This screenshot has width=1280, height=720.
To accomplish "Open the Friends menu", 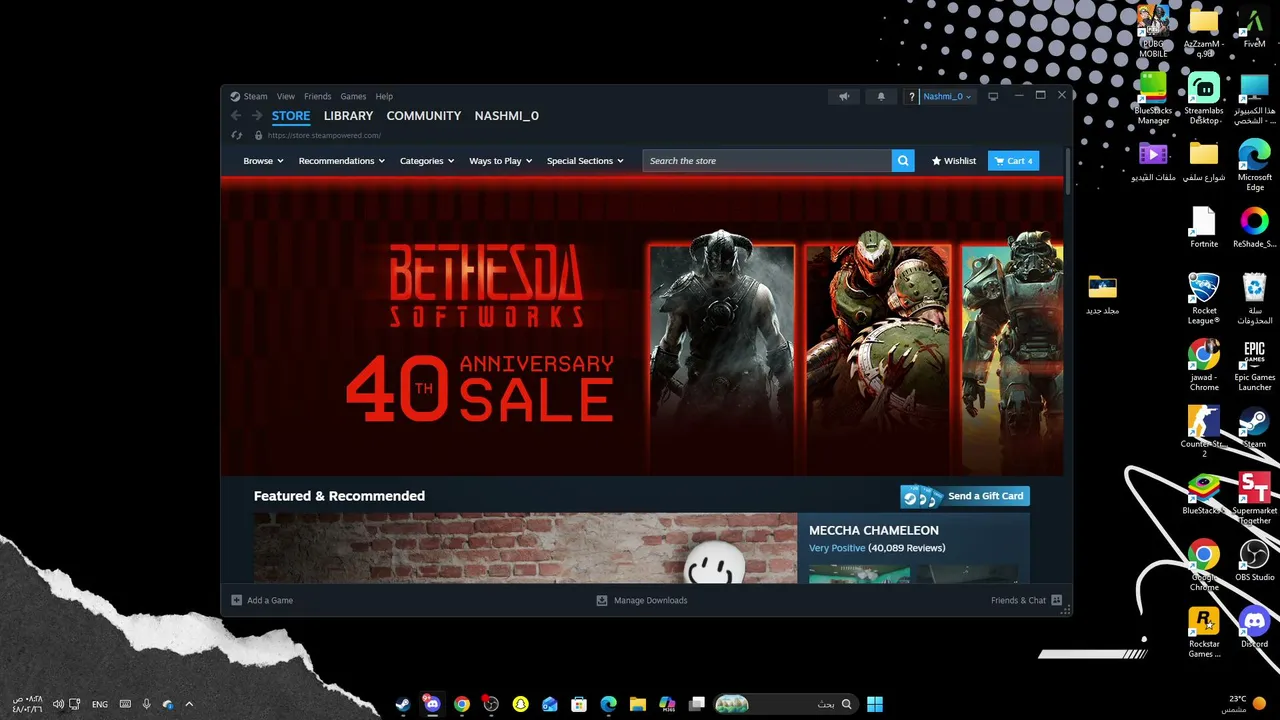I will coord(318,97).
